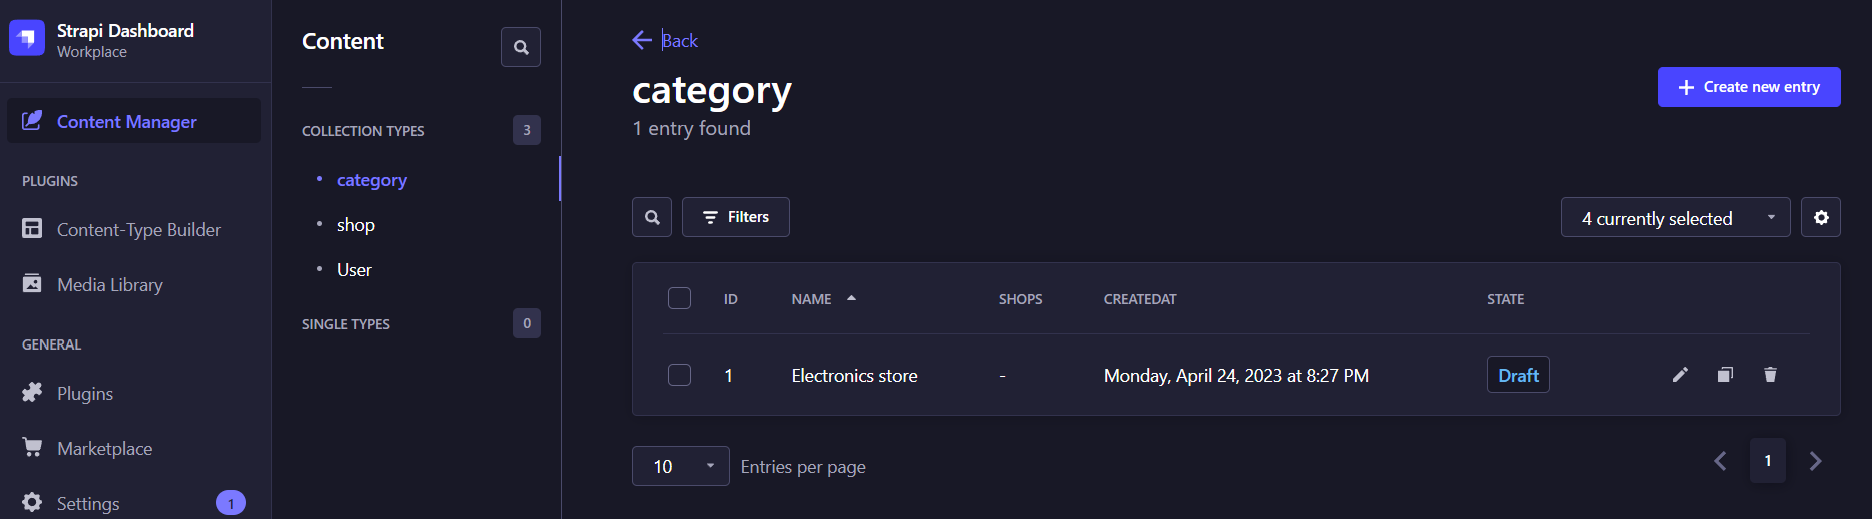Open list view settings gear icon
Screen dimensions: 1872x519
coord(1821,217)
